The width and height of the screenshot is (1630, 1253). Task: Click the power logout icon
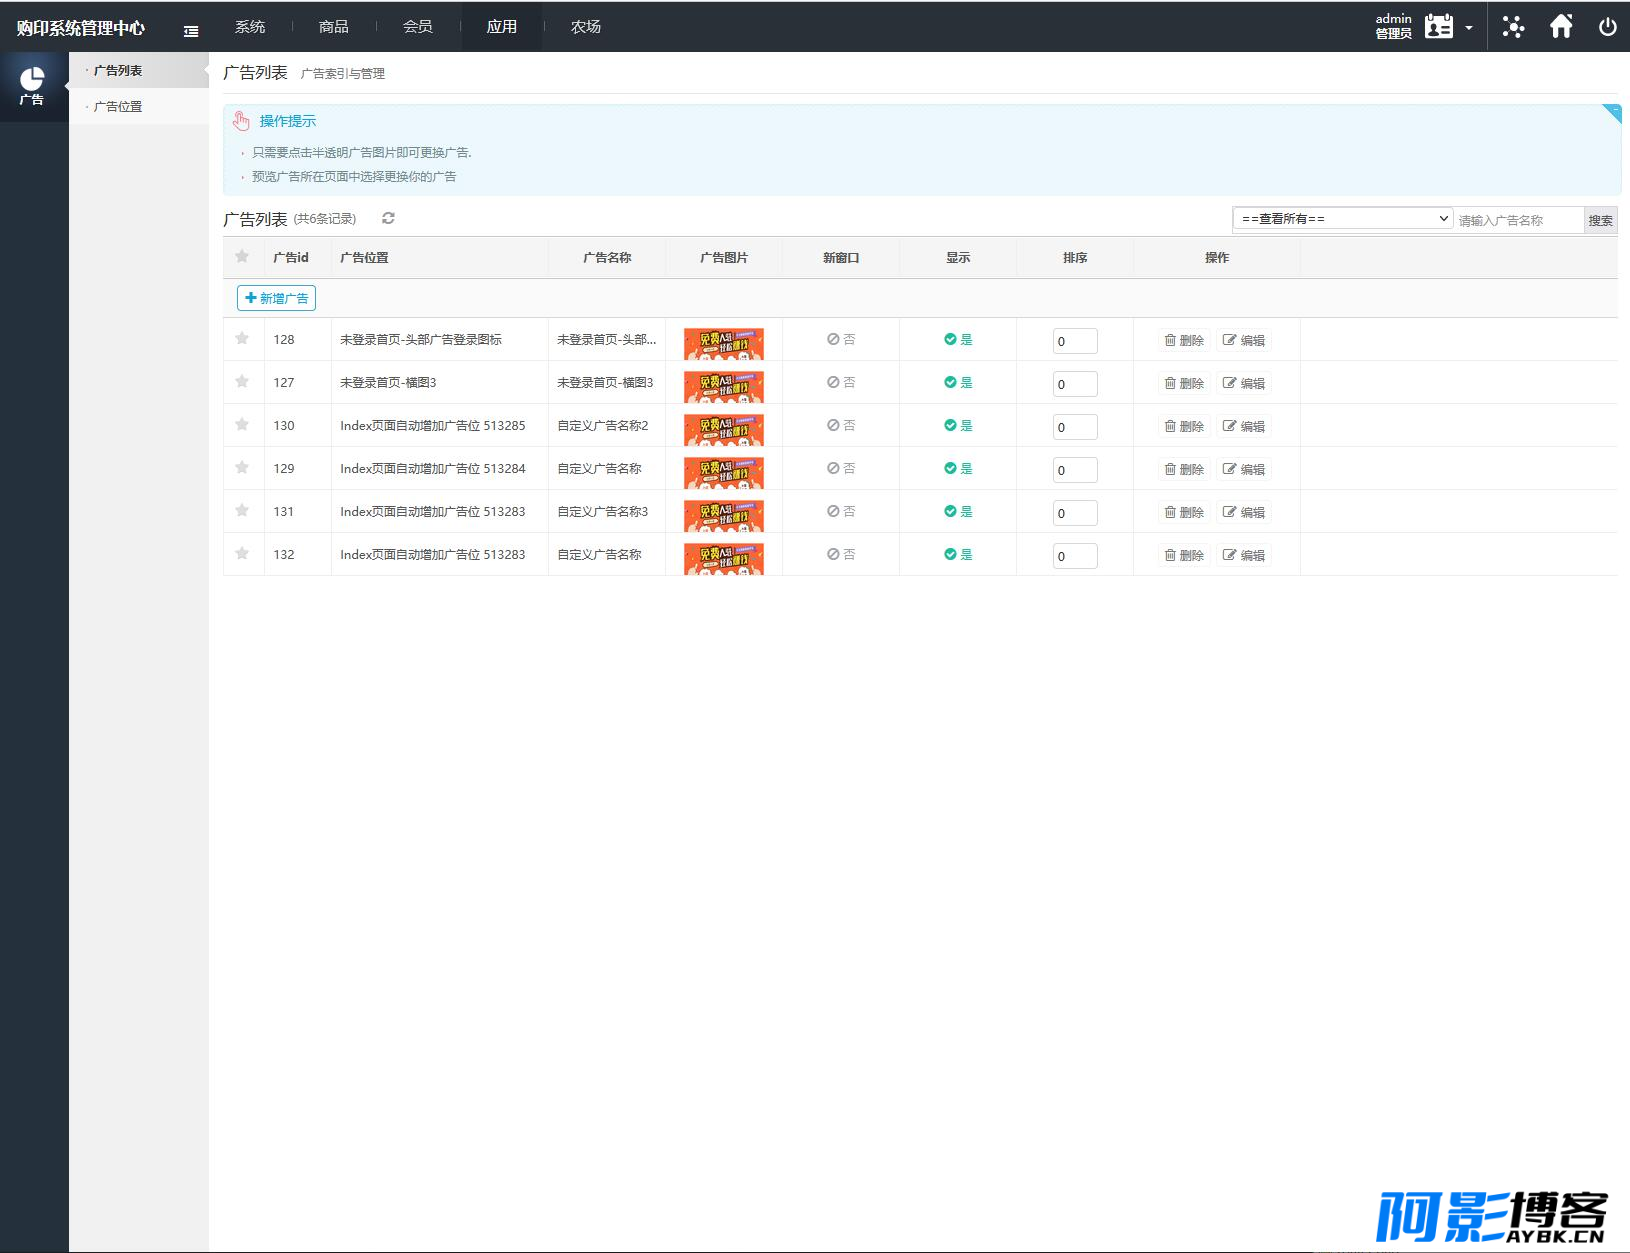point(1607,27)
